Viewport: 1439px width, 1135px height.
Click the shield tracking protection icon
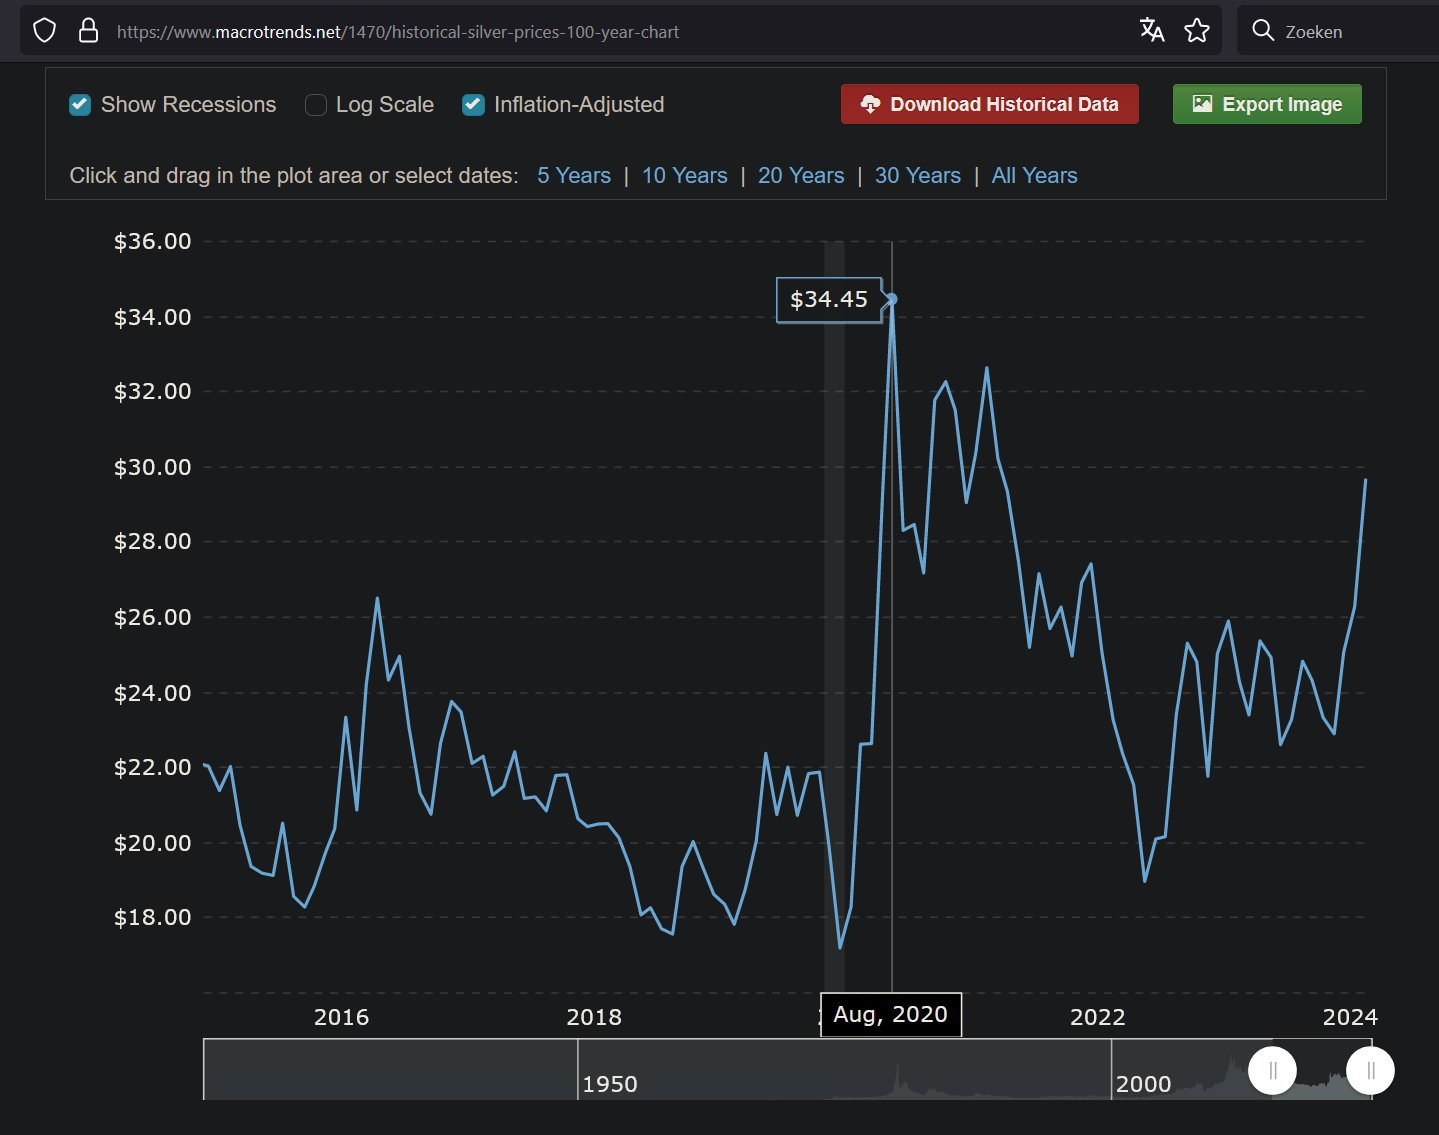click(44, 31)
